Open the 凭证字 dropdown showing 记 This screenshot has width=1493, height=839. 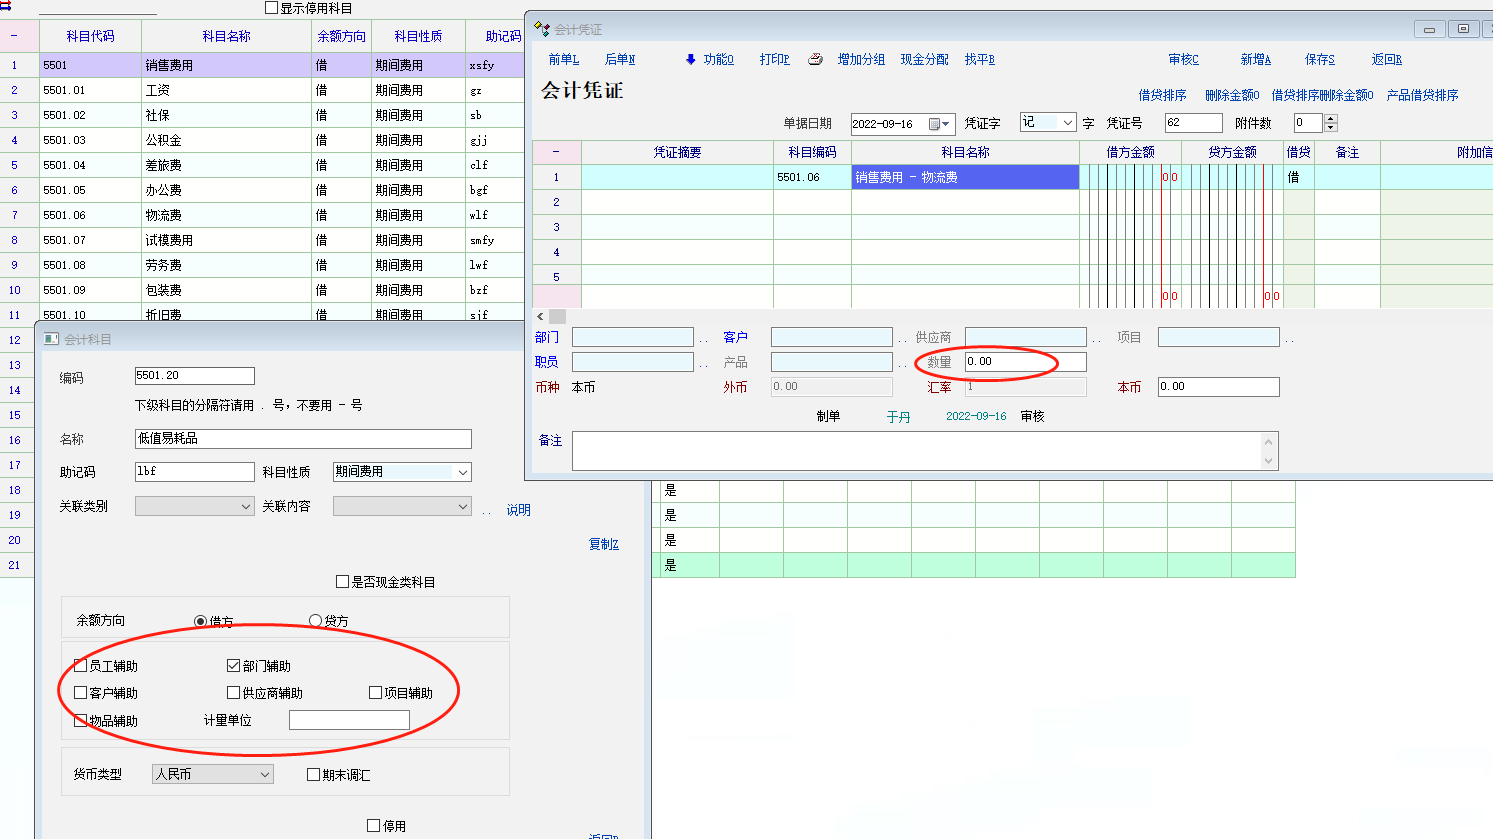1067,123
